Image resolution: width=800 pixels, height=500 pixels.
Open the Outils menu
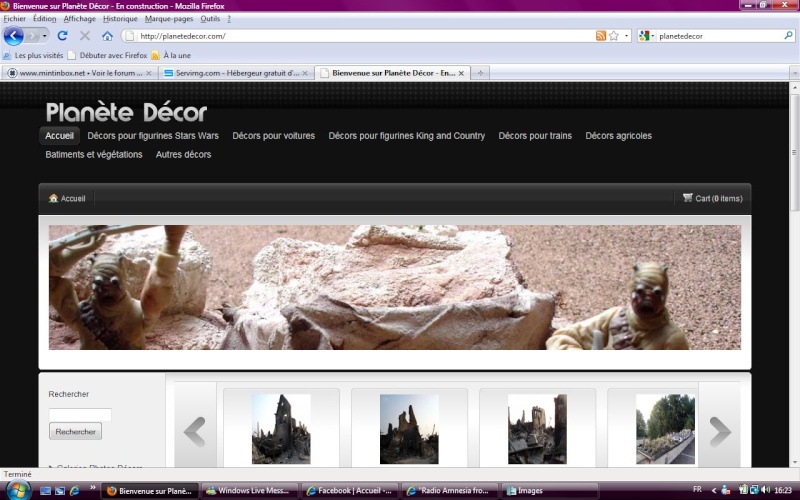click(210, 19)
